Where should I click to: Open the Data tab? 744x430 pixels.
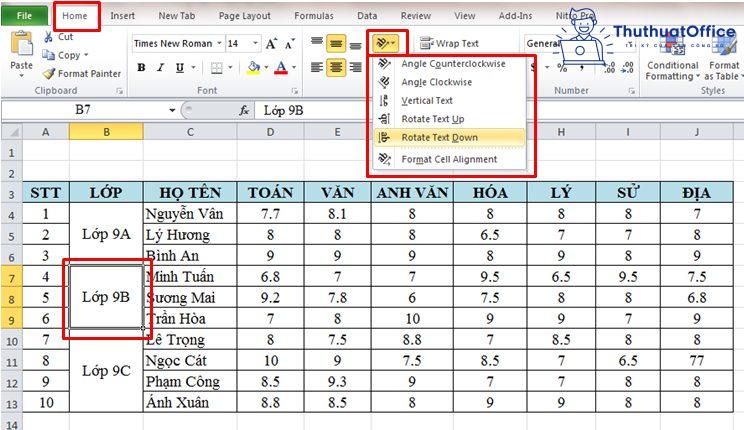(x=367, y=16)
